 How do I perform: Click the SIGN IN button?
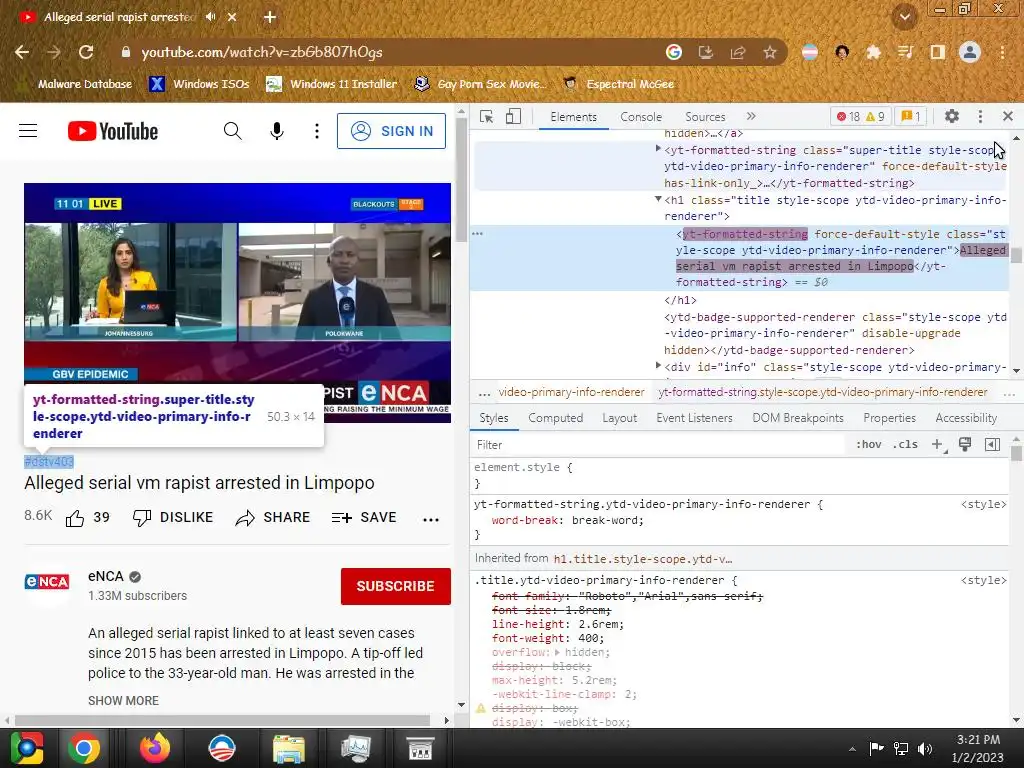pos(391,131)
